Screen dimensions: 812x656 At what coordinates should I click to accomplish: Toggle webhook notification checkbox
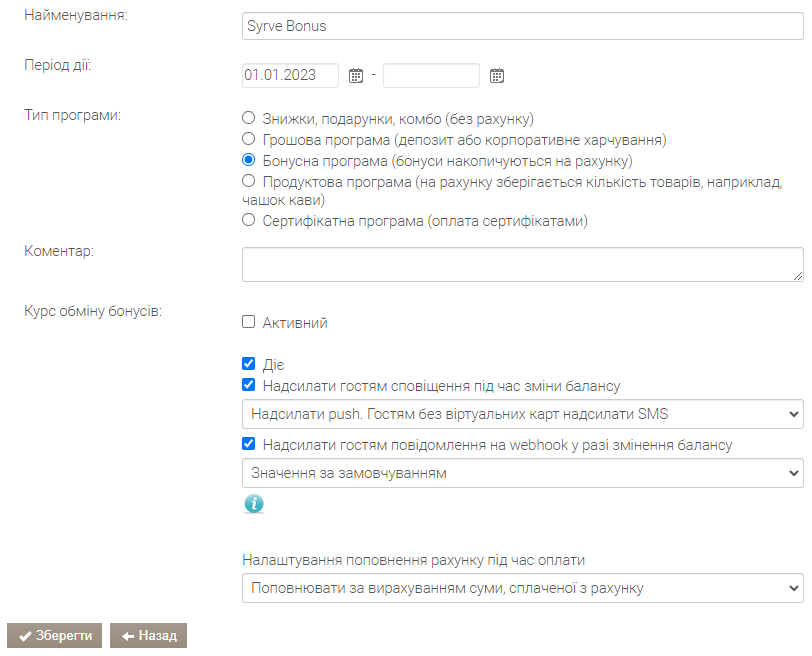click(x=249, y=444)
